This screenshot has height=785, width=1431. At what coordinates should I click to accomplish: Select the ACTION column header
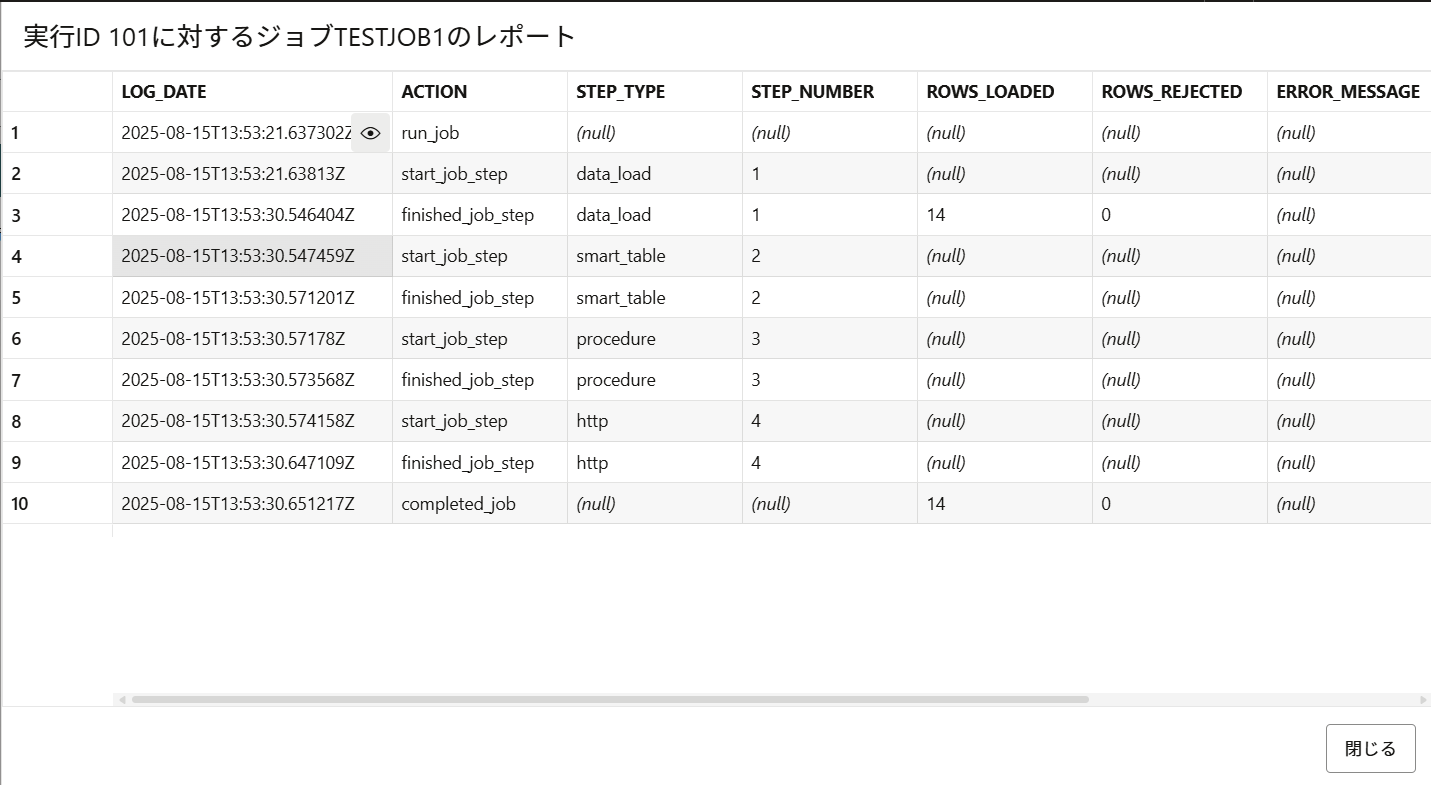(479, 92)
